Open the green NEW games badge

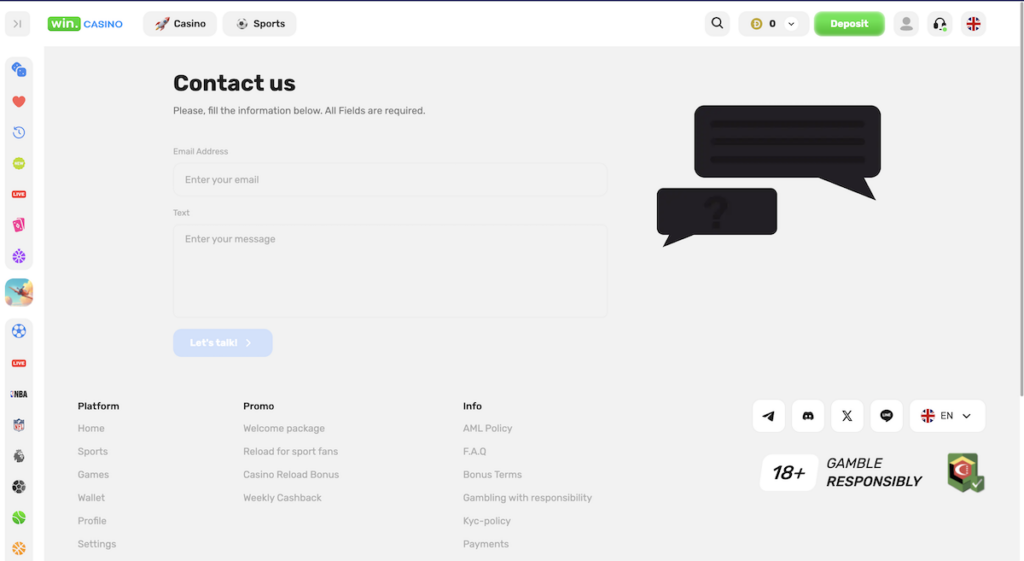[x=19, y=163]
